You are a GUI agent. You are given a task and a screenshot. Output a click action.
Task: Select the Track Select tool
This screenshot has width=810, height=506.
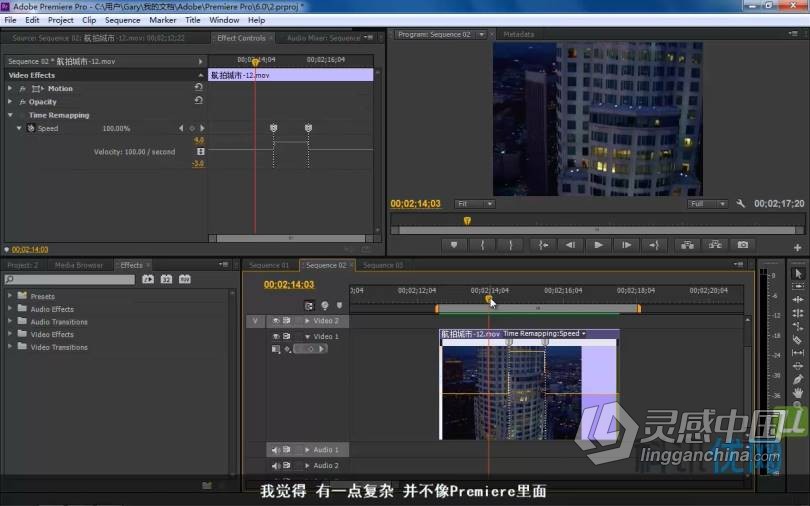click(x=798, y=286)
